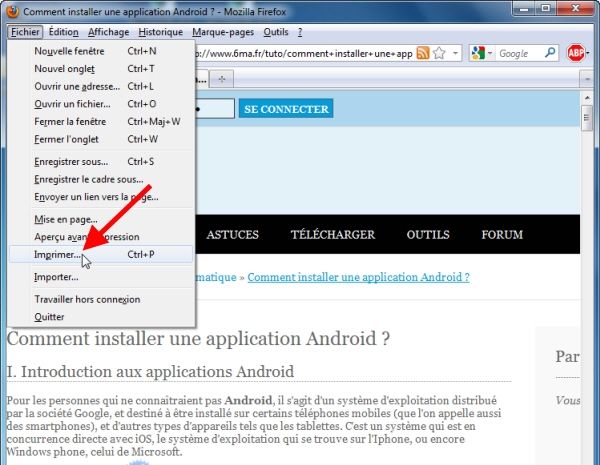Click the vertical scrollbar down arrow
Image resolution: width=600 pixels, height=465 pixels.
click(587, 458)
